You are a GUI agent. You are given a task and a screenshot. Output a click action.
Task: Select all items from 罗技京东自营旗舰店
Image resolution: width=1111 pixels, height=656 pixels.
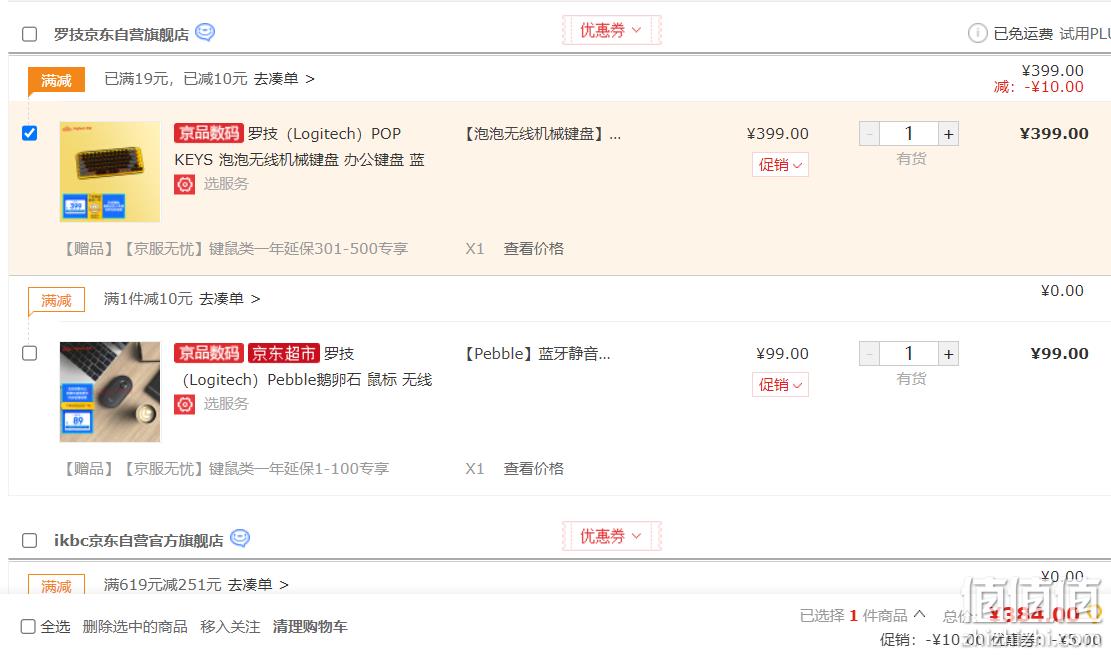tap(30, 34)
